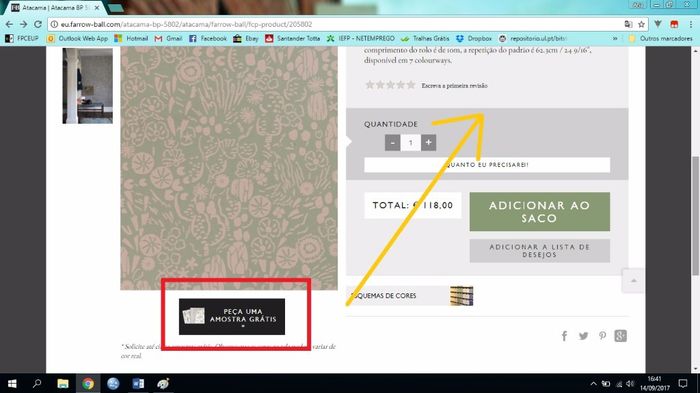Open Santander Totta bookmark
This screenshot has height=393, width=700.
coord(292,38)
